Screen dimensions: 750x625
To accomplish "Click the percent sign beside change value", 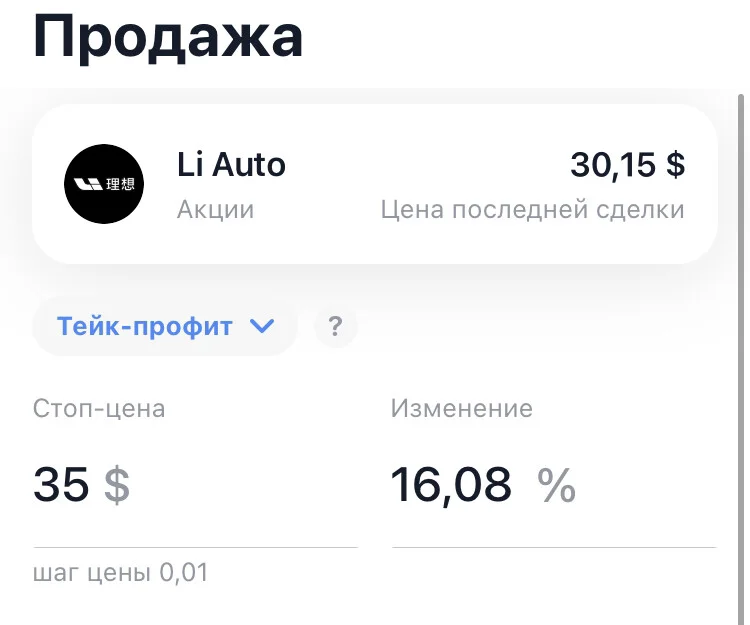I will pyautogui.click(x=556, y=485).
